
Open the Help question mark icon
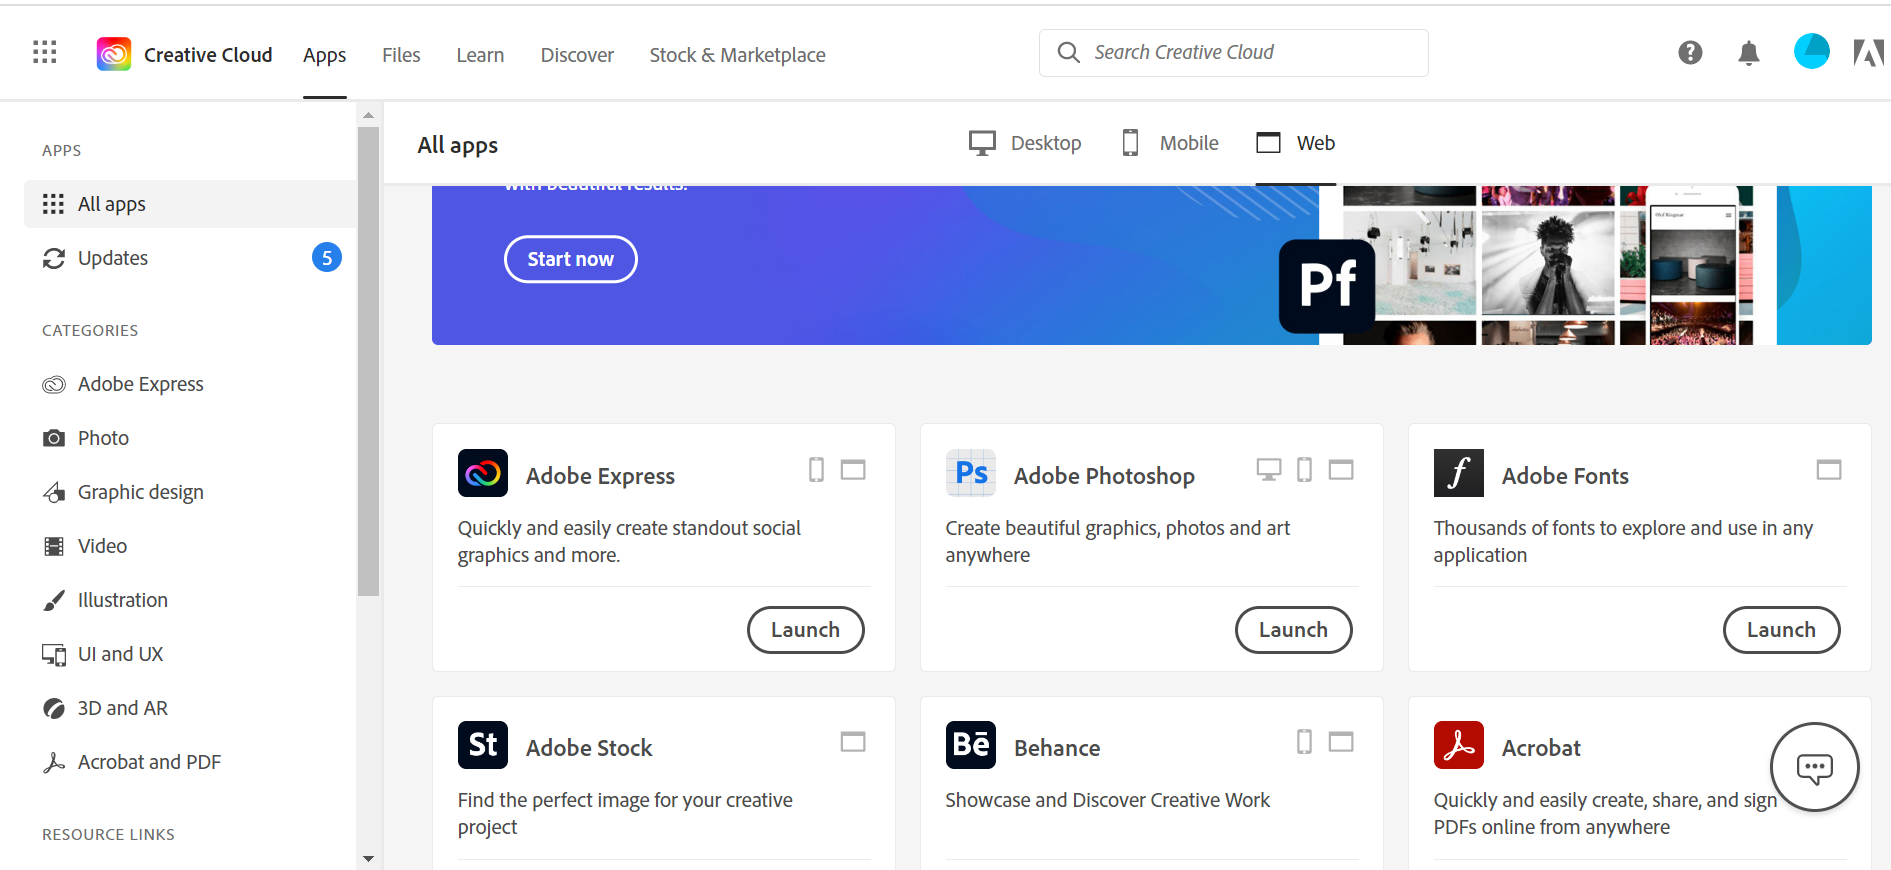[1690, 53]
